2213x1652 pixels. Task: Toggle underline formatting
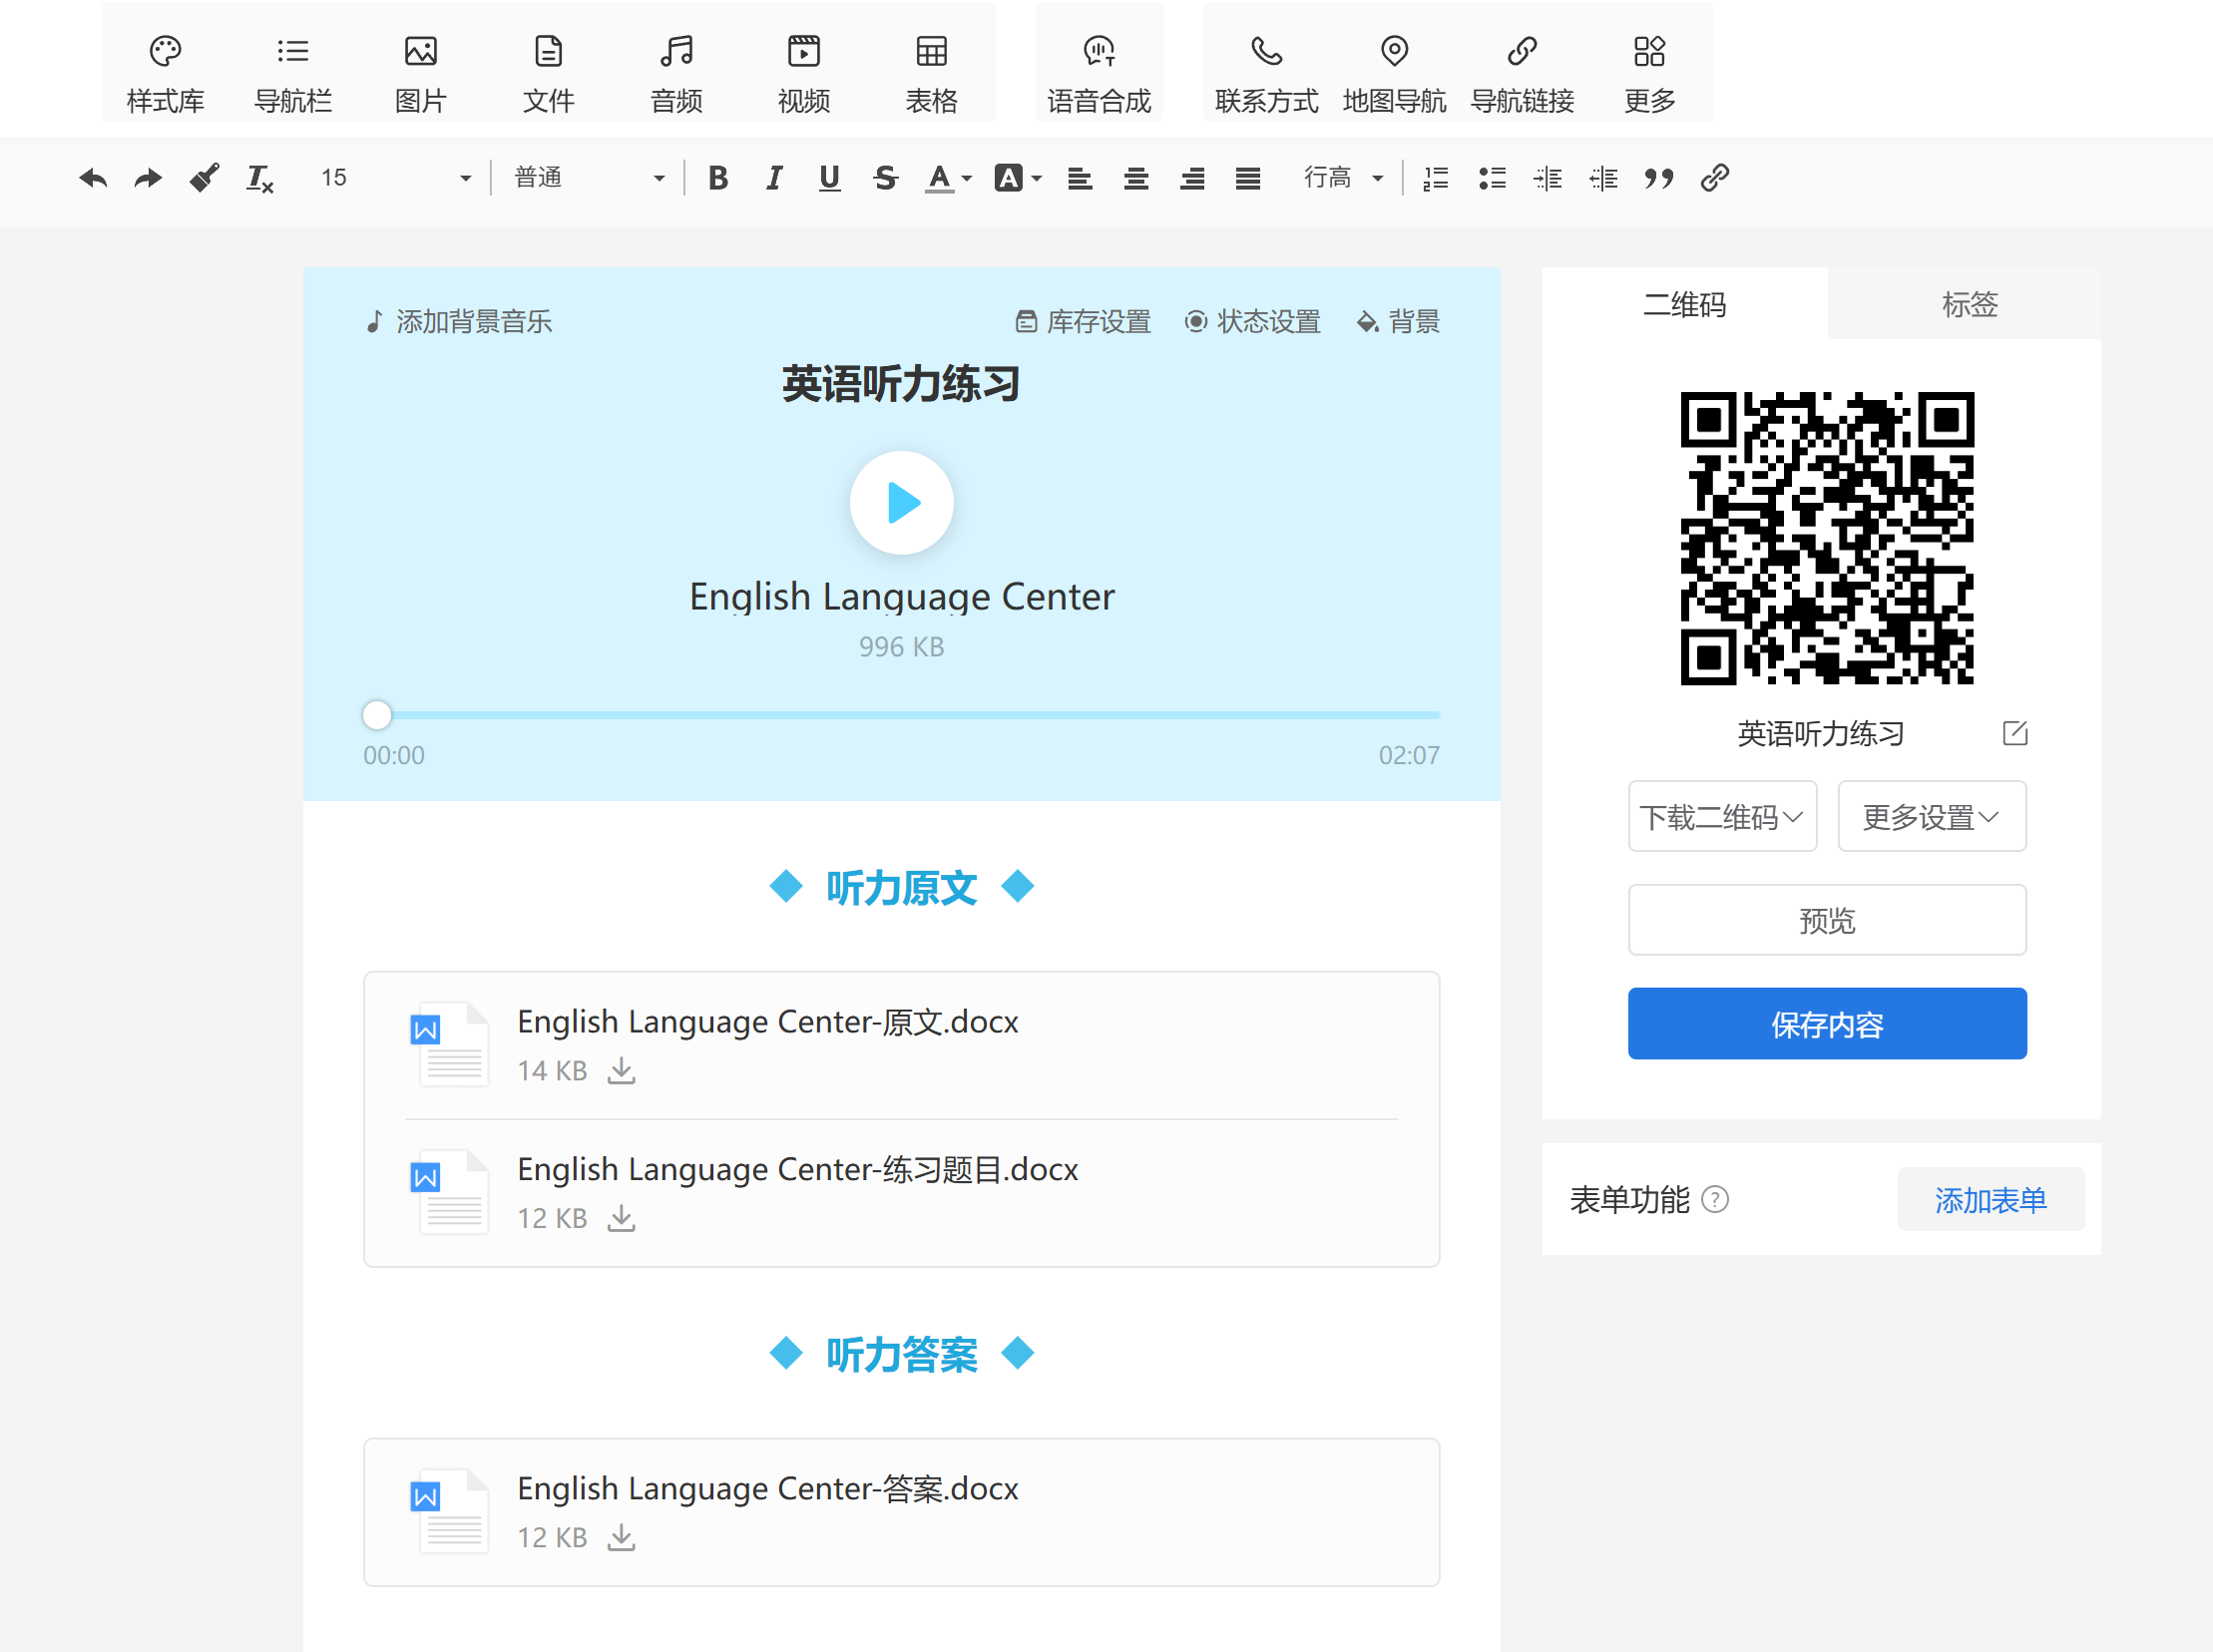click(828, 178)
